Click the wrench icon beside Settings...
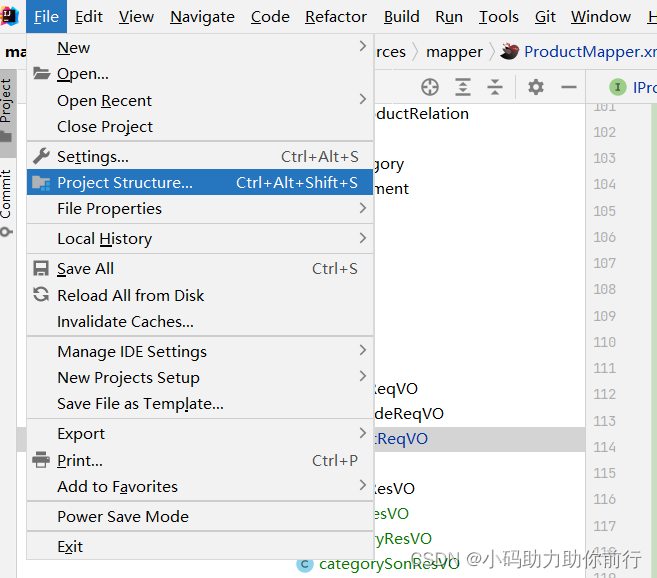 click(41, 156)
